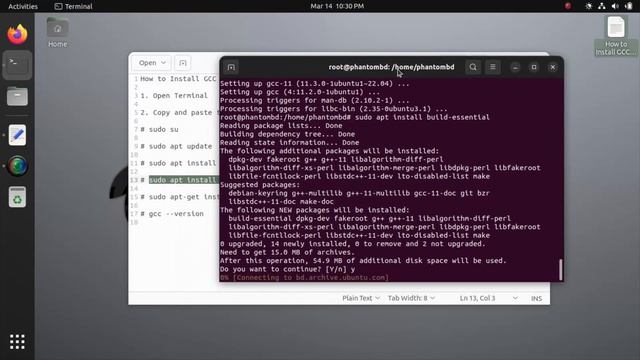Click the terminal title root@phantombd

(x=391, y=67)
